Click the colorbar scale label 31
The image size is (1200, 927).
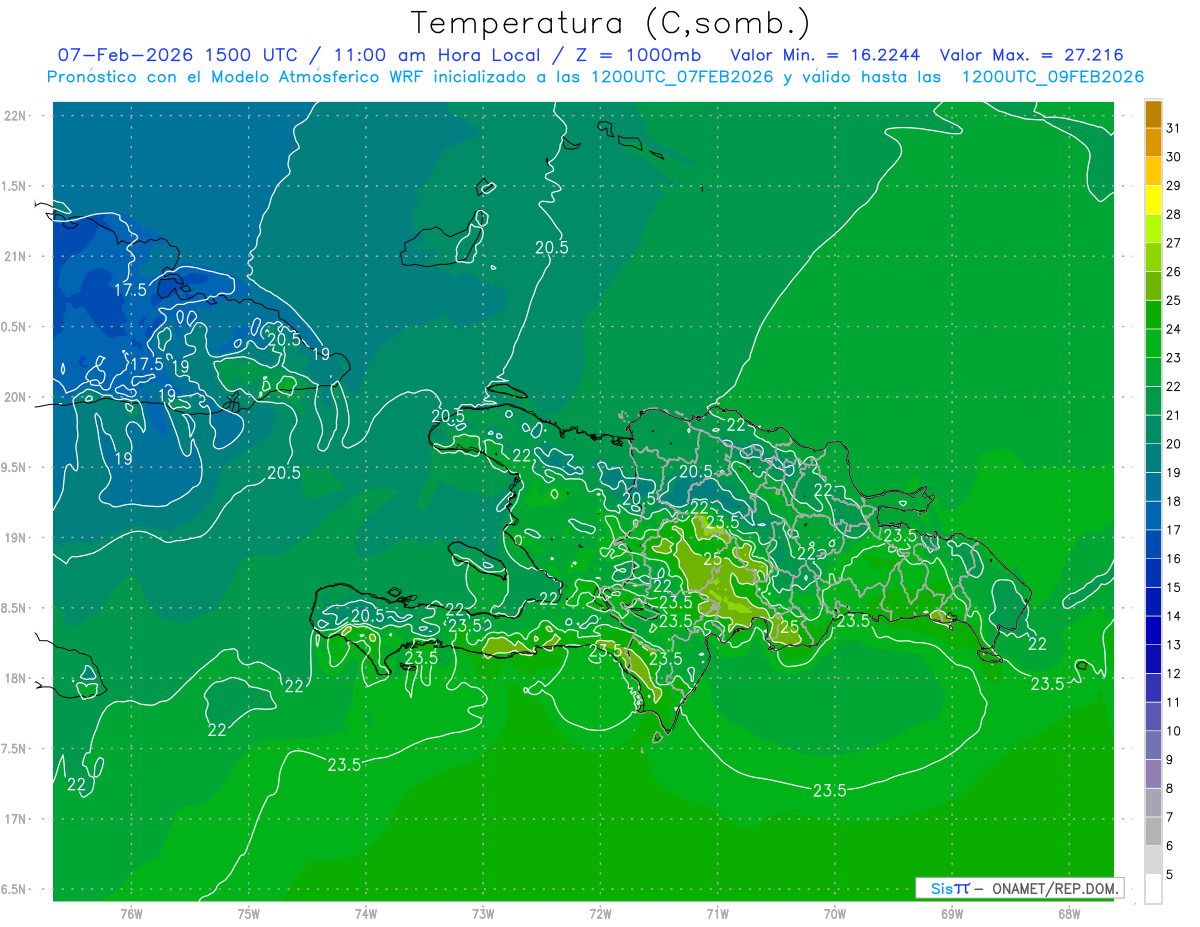tap(1174, 128)
